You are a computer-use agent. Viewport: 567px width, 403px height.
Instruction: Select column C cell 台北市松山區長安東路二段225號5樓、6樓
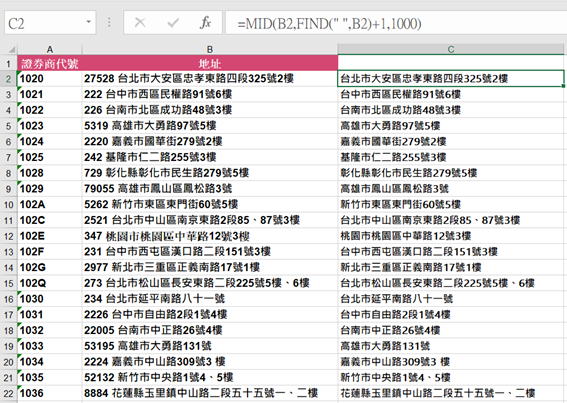451,283
